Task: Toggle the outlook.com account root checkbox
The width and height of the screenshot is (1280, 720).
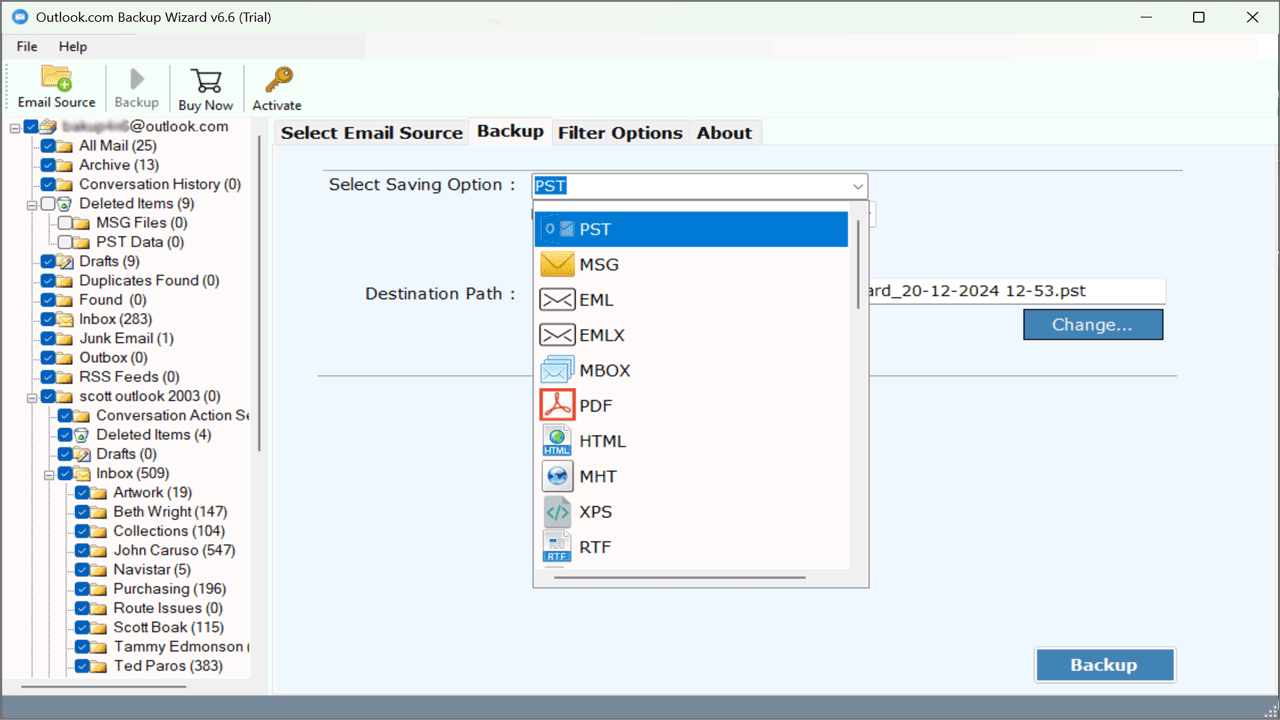Action: (31, 127)
